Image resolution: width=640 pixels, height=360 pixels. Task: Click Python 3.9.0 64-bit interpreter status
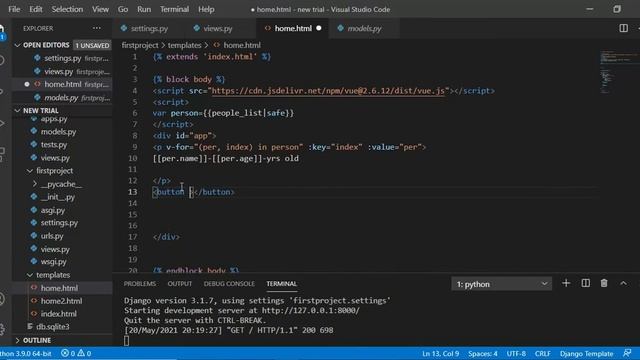[x=26, y=353]
